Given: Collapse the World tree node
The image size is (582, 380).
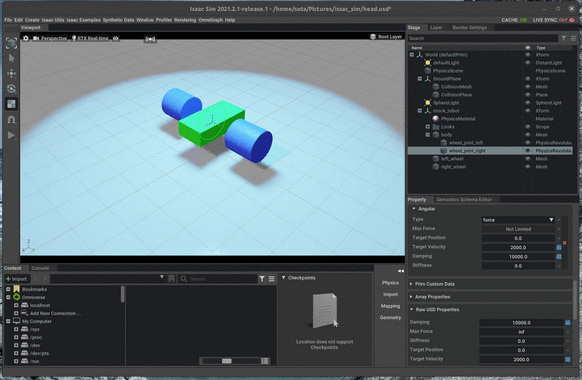Looking at the screenshot, I should pos(412,55).
